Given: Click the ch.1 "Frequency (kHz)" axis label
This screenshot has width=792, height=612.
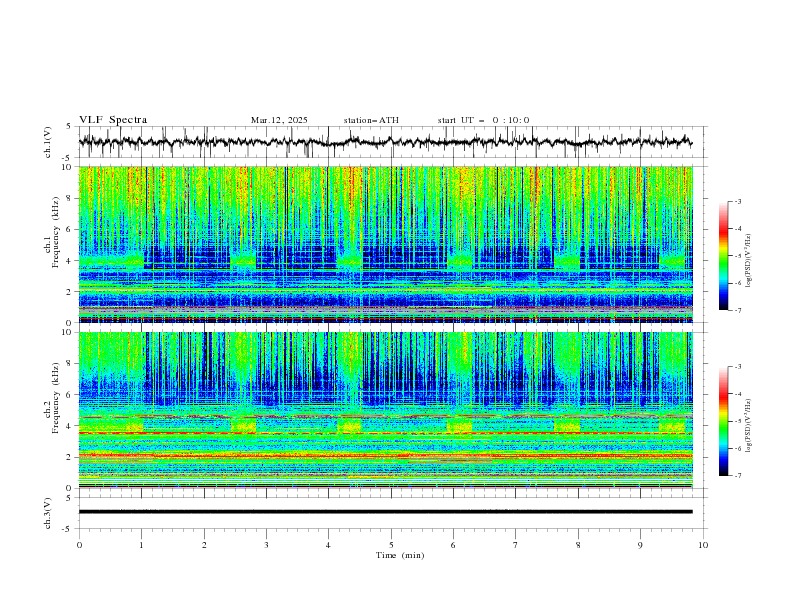Looking at the screenshot, I should coord(57,234).
